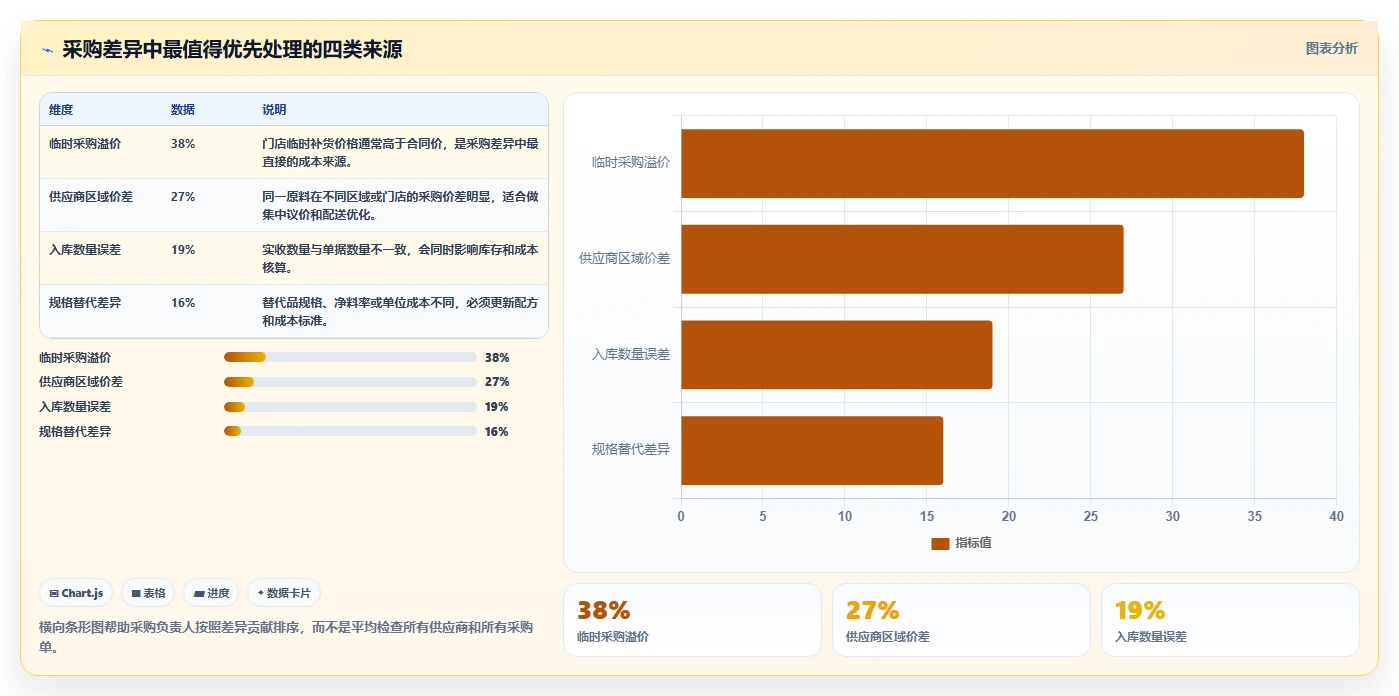
Task: Click the x-axis tick label 20
Action: click(x=1009, y=516)
